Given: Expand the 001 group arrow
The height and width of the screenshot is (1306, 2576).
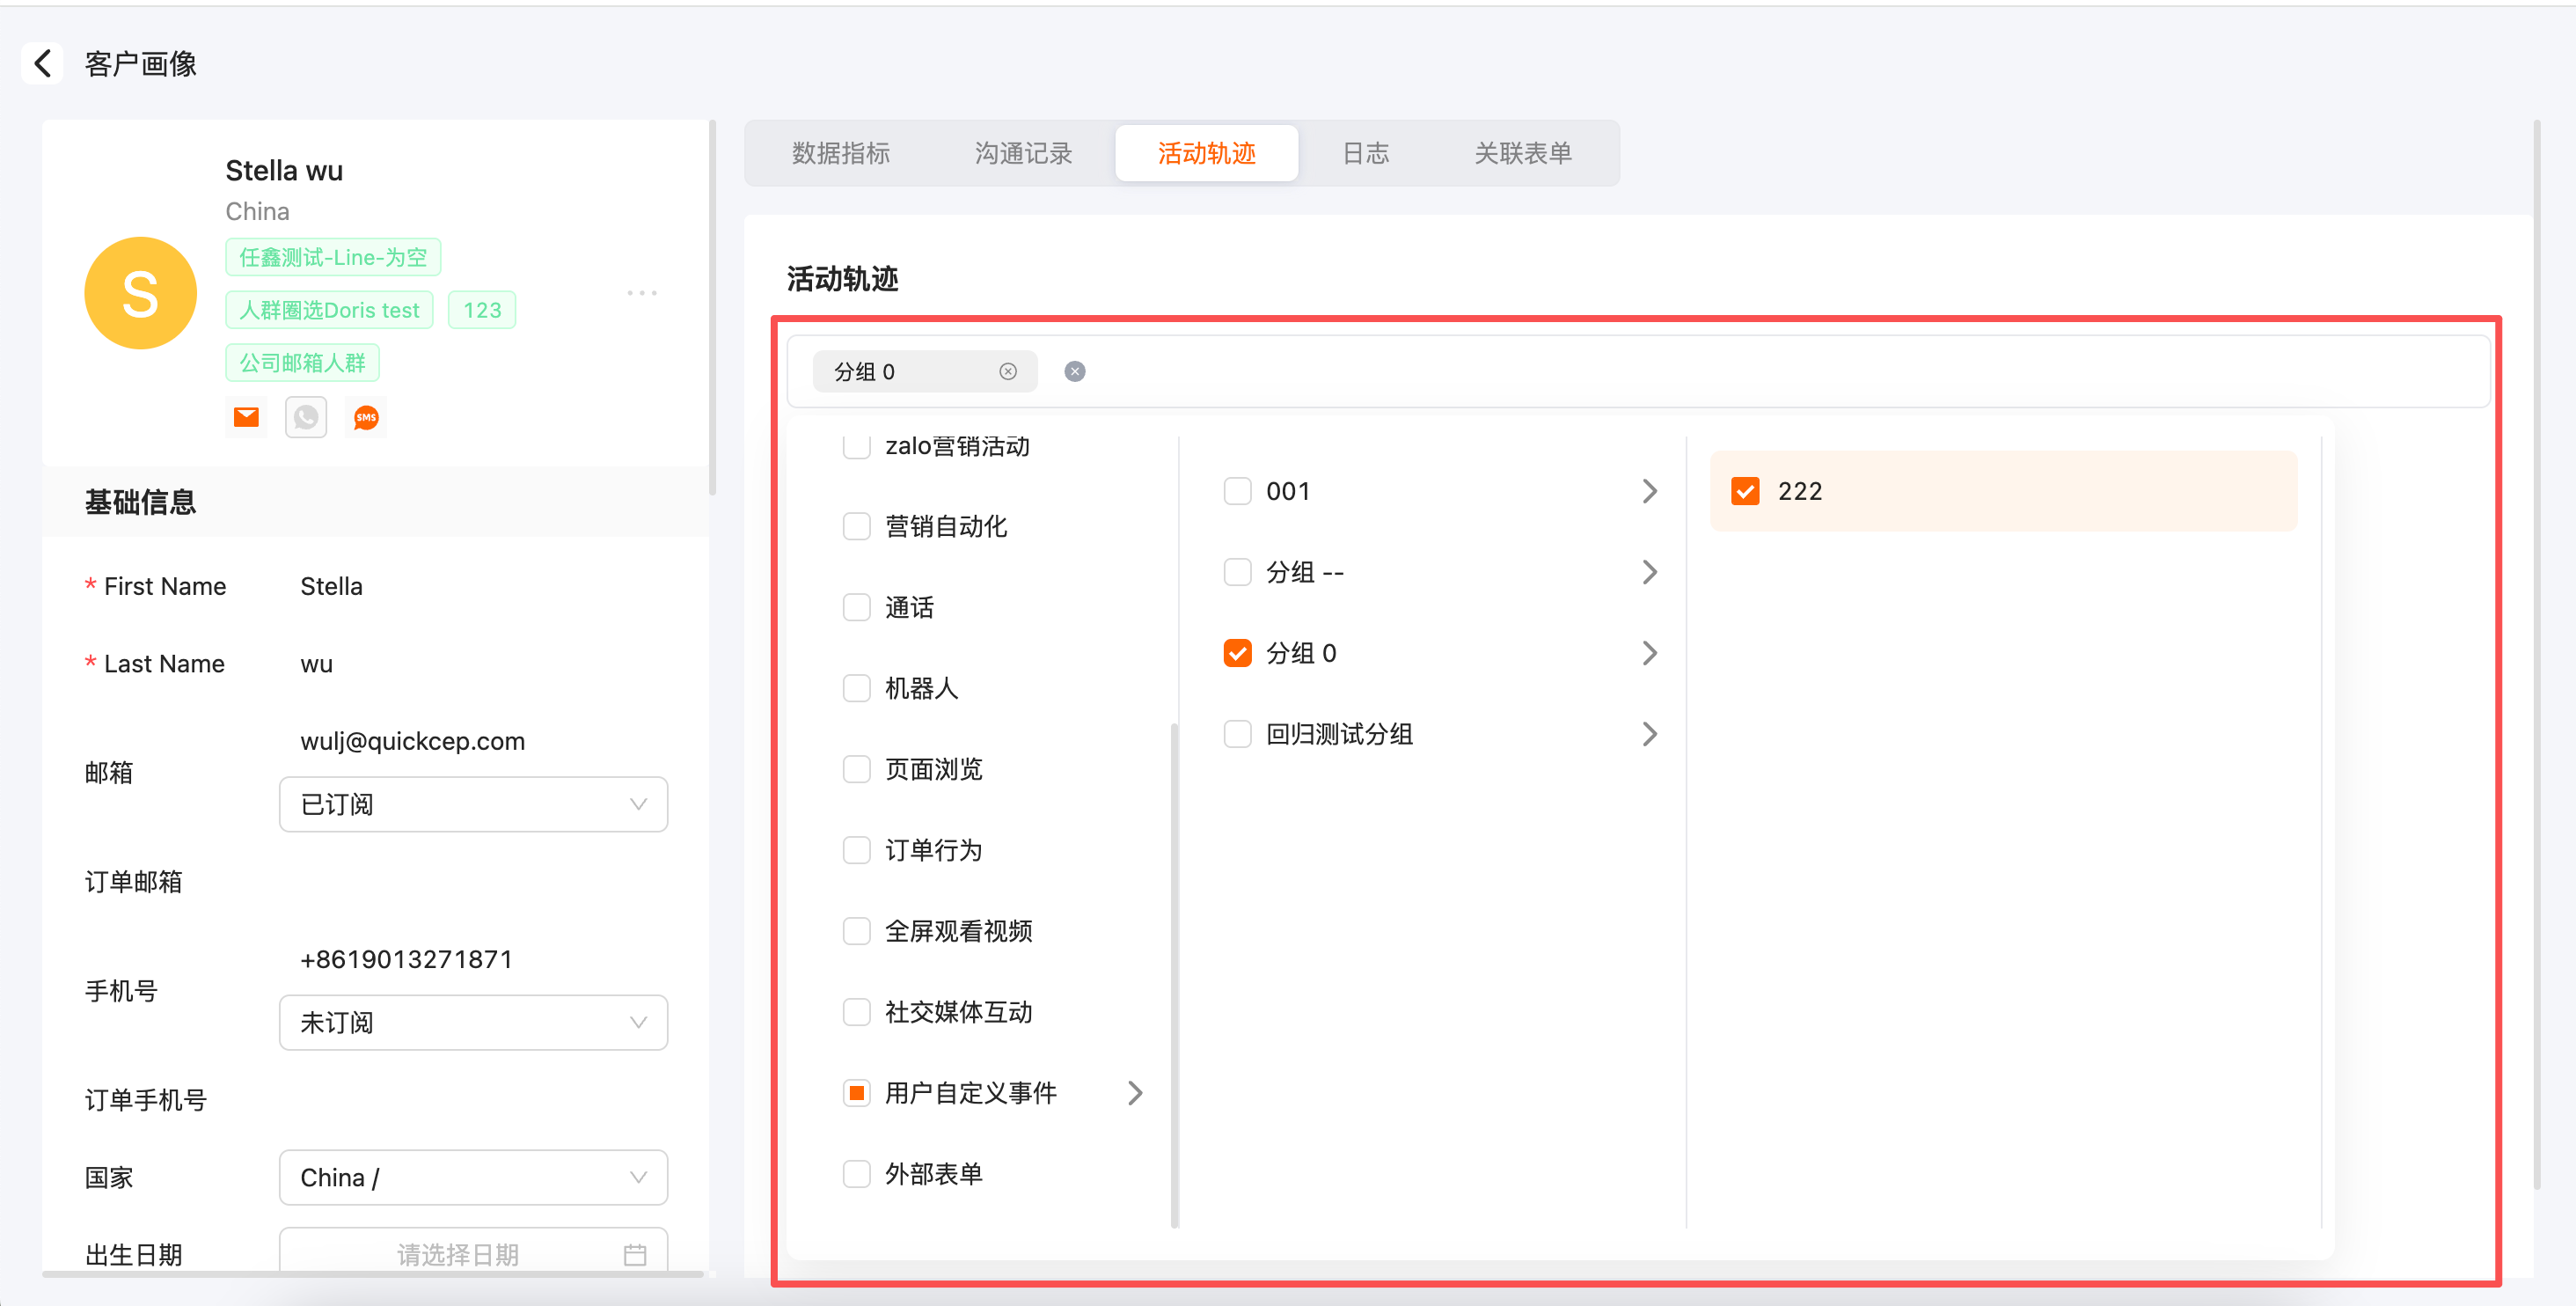Looking at the screenshot, I should [1650, 491].
